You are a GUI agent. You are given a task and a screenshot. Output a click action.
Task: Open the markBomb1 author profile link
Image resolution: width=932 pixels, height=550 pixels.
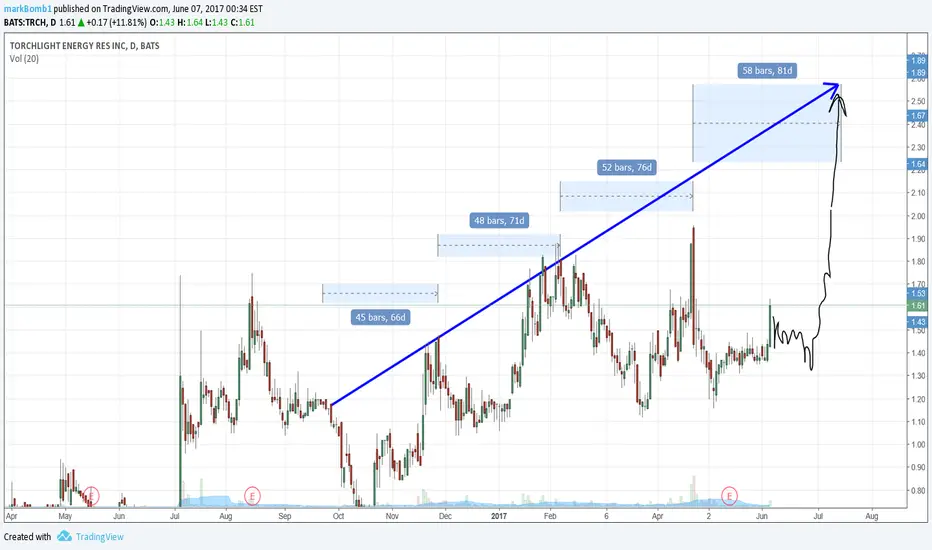click(x=28, y=9)
